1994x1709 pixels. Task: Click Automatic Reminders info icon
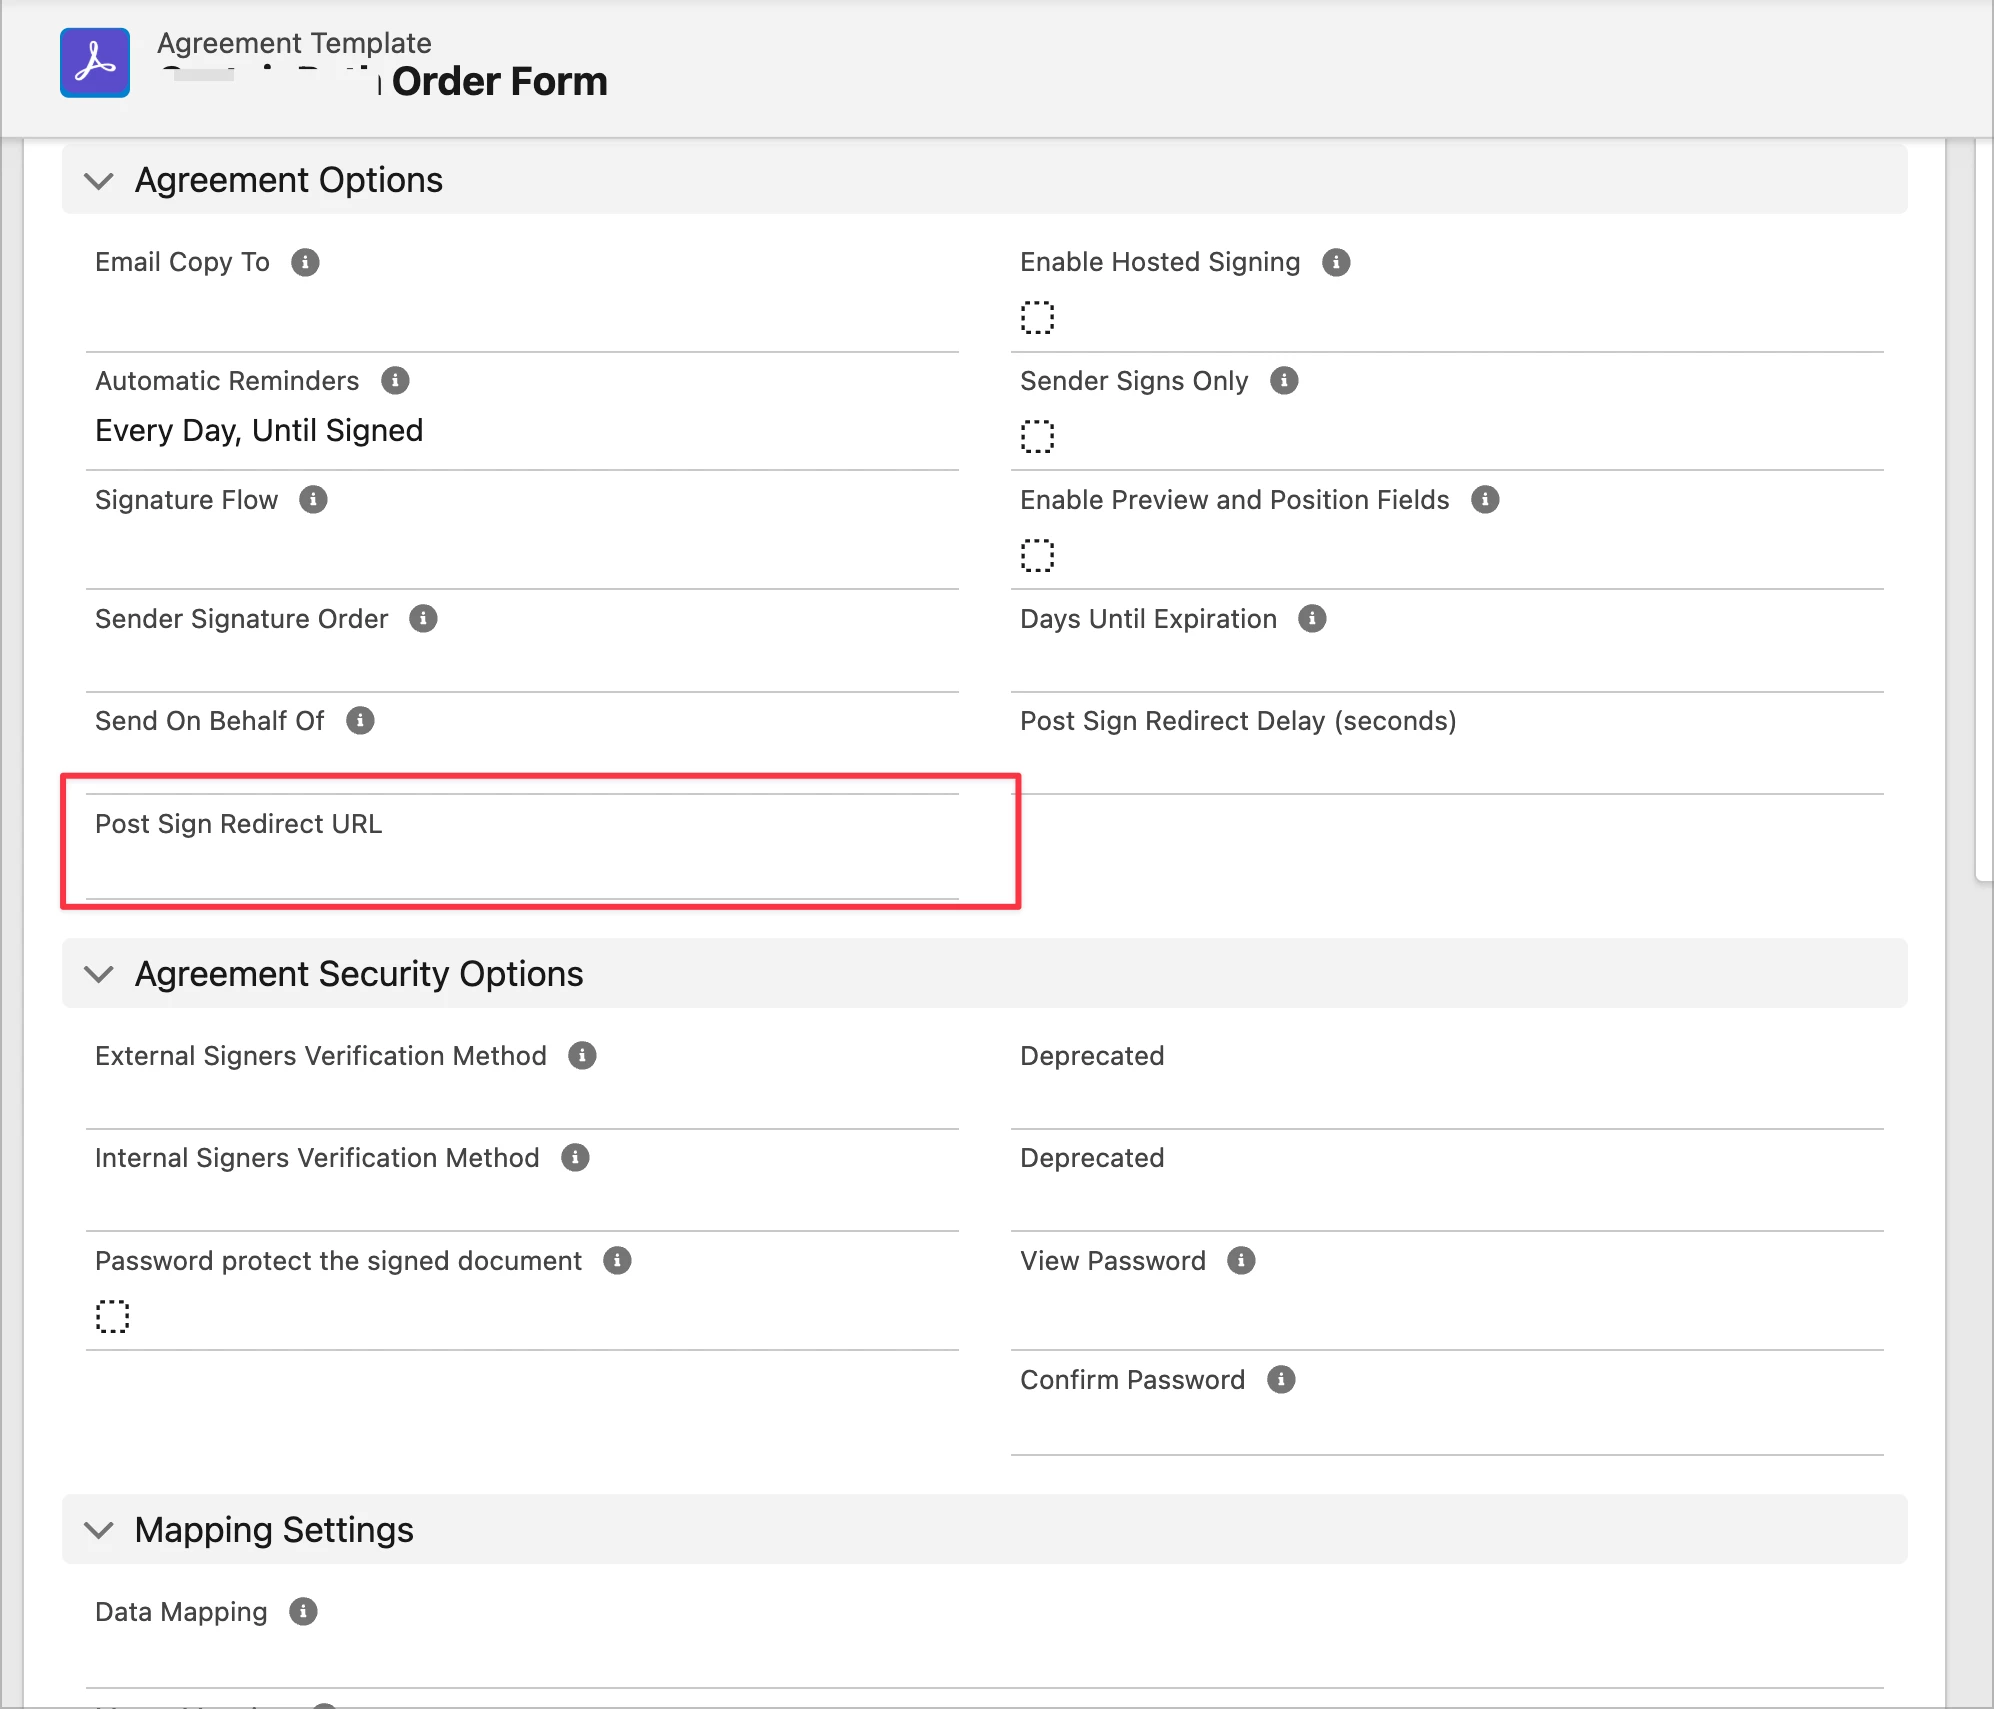point(395,381)
